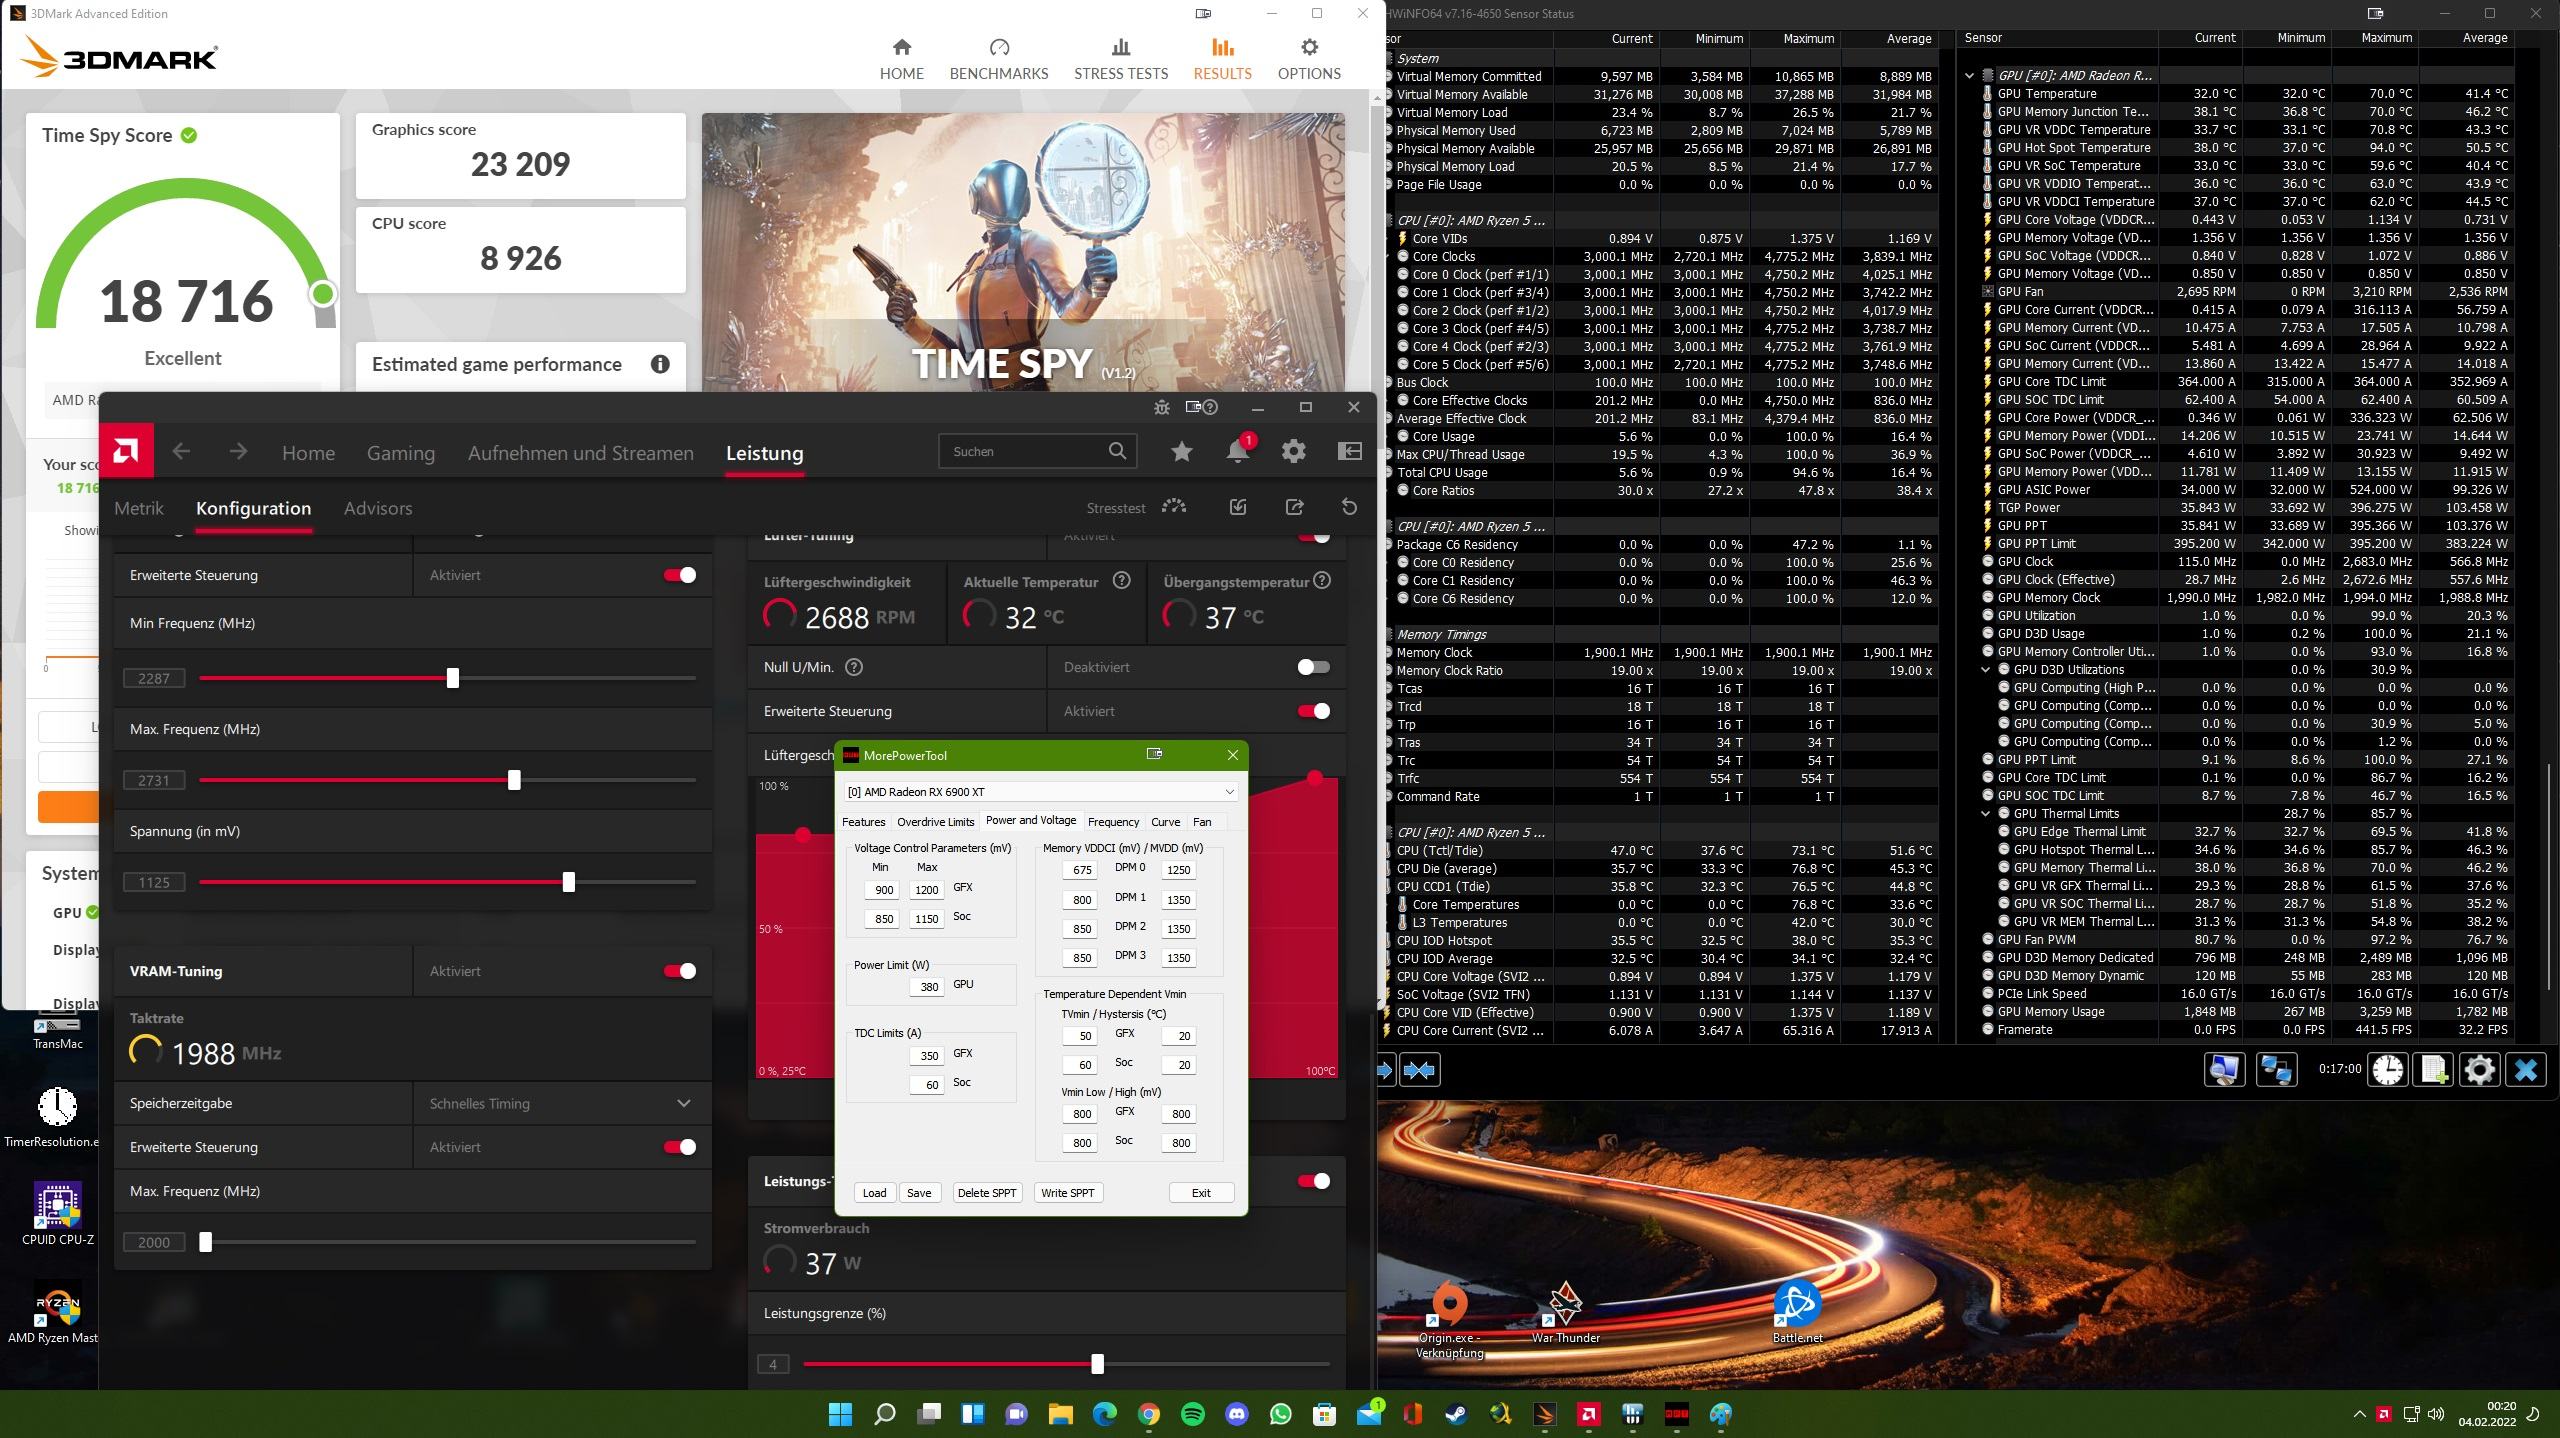Close HWiNFO sensors with blue X icon

pyautogui.click(x=2526, y=1070)
